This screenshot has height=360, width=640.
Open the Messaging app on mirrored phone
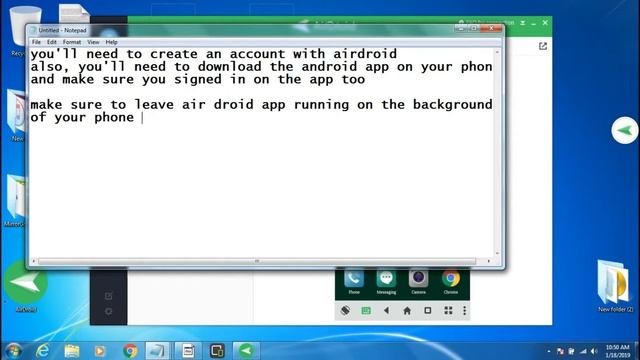386,282
